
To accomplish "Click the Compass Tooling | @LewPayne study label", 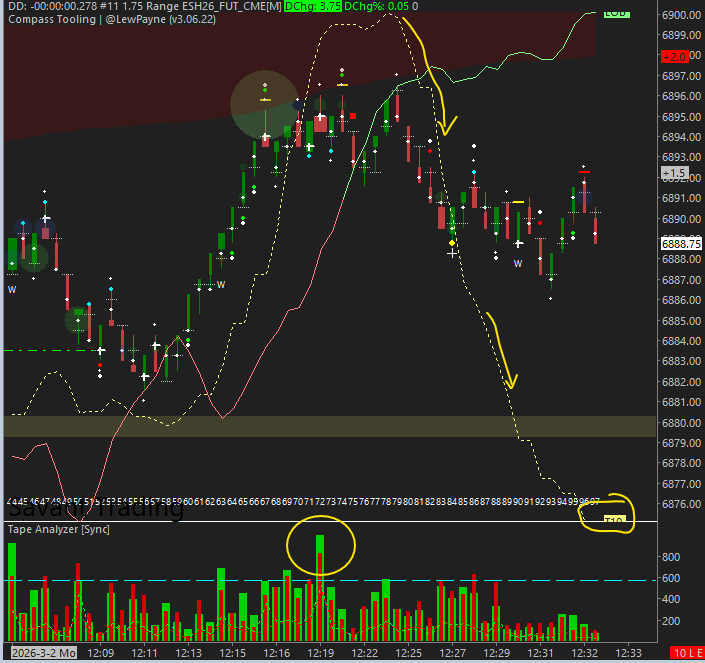I will (112, 19).
